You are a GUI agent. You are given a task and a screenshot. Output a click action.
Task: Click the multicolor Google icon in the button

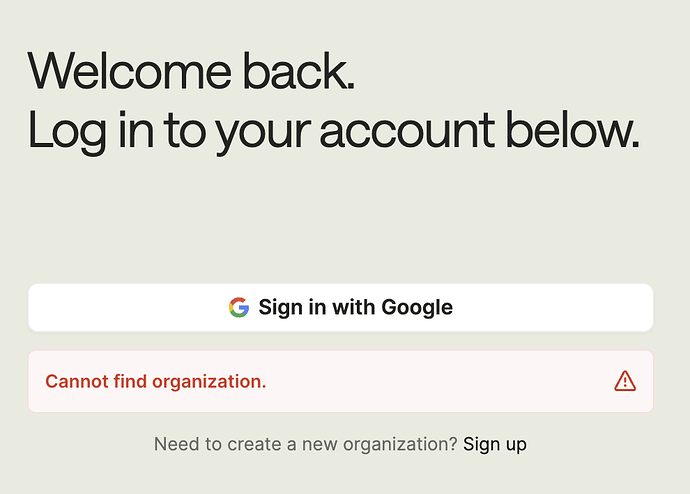click(x=239, y=307)
